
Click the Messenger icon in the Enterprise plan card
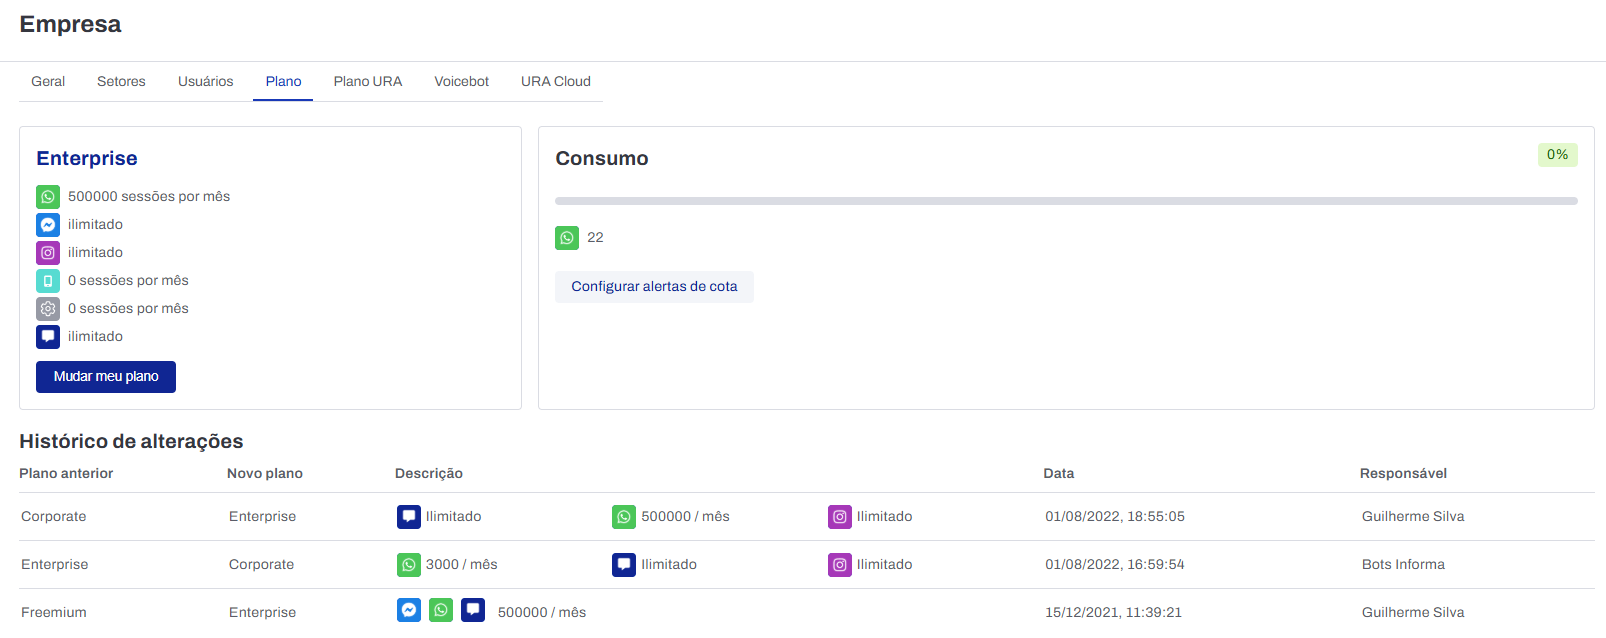click(x=48, y=225)
